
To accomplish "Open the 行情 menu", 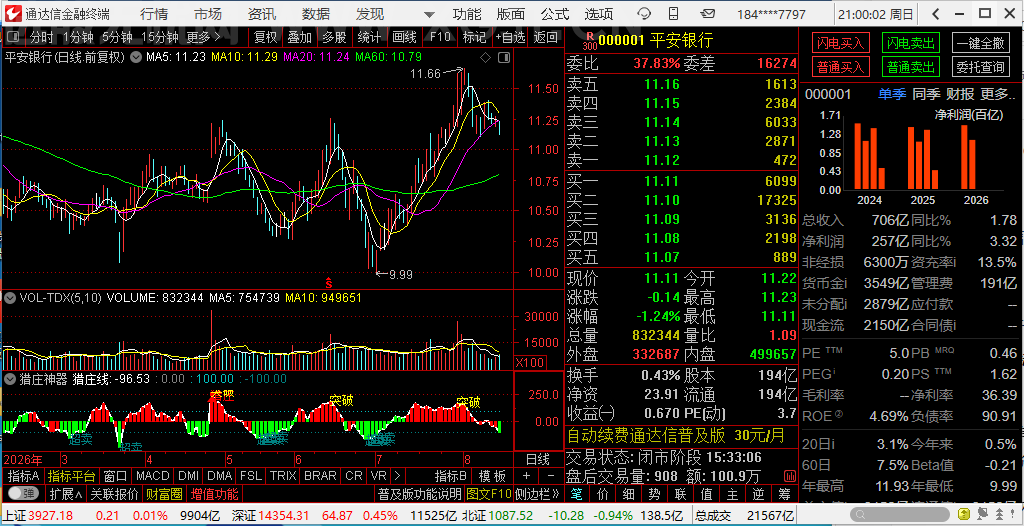I will tap(153, 14).
